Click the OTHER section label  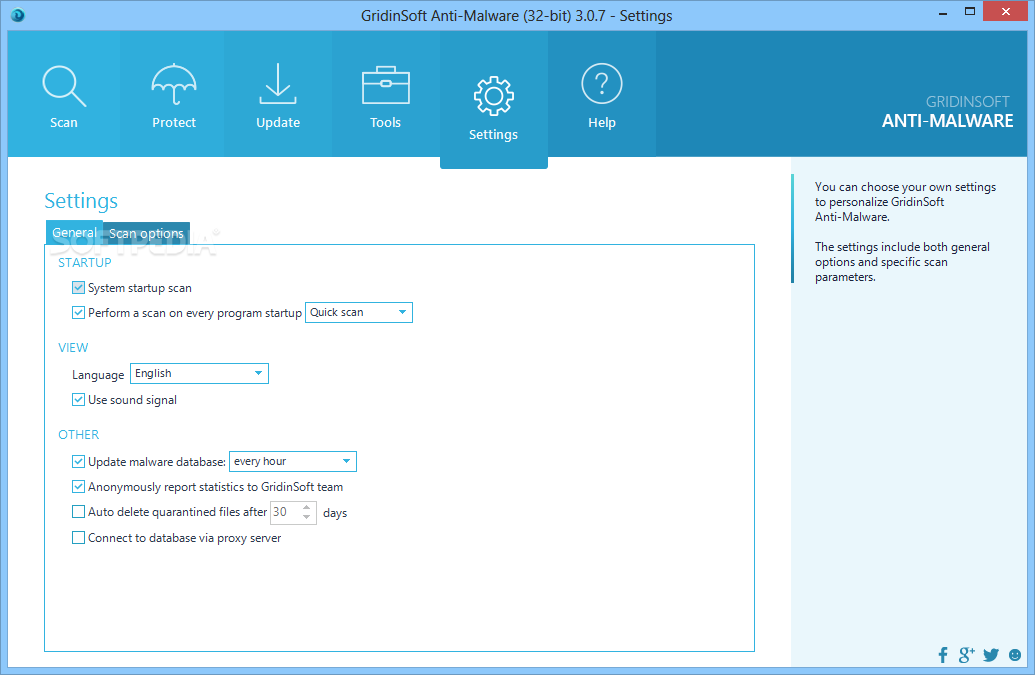(79, 435)
